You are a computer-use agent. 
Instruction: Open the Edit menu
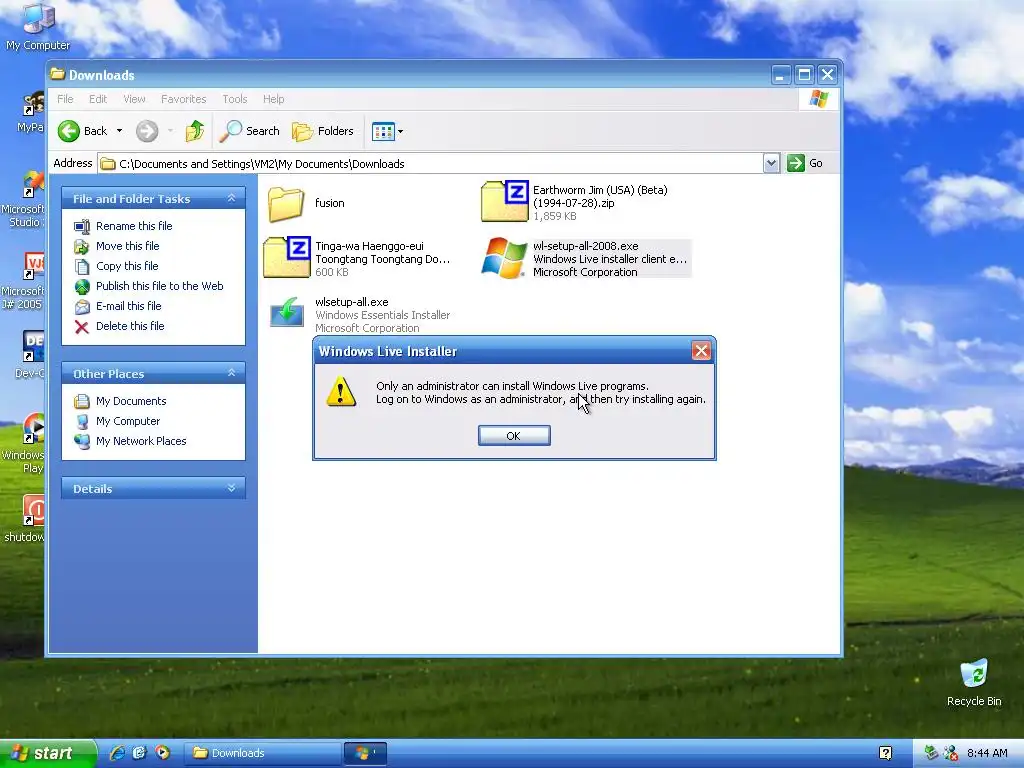click(x=98, y=99)
